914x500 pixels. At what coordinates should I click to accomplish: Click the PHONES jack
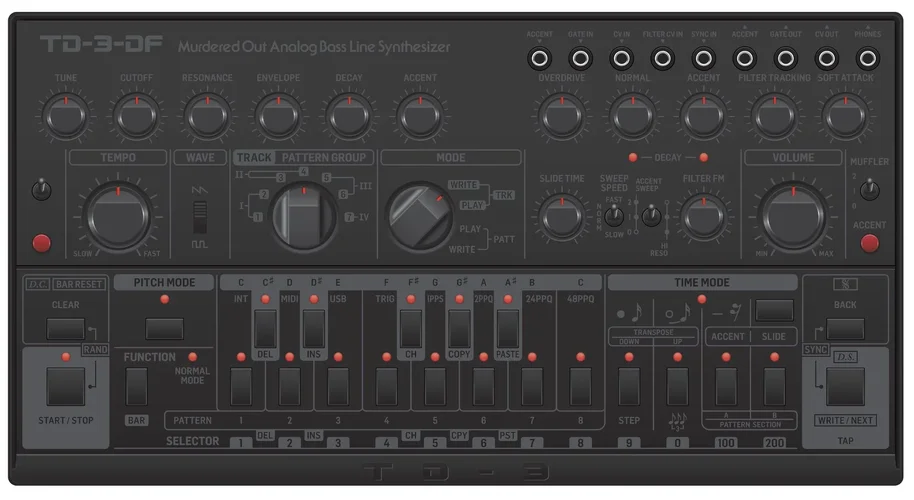click(x=868, y=58)
